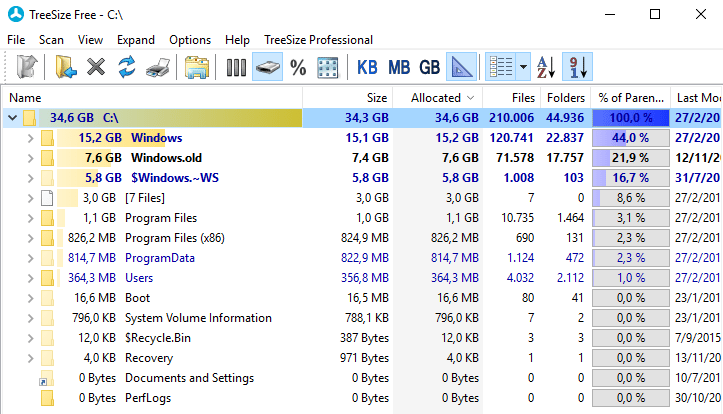Expand the Users folder node

[x=30, y=278]
